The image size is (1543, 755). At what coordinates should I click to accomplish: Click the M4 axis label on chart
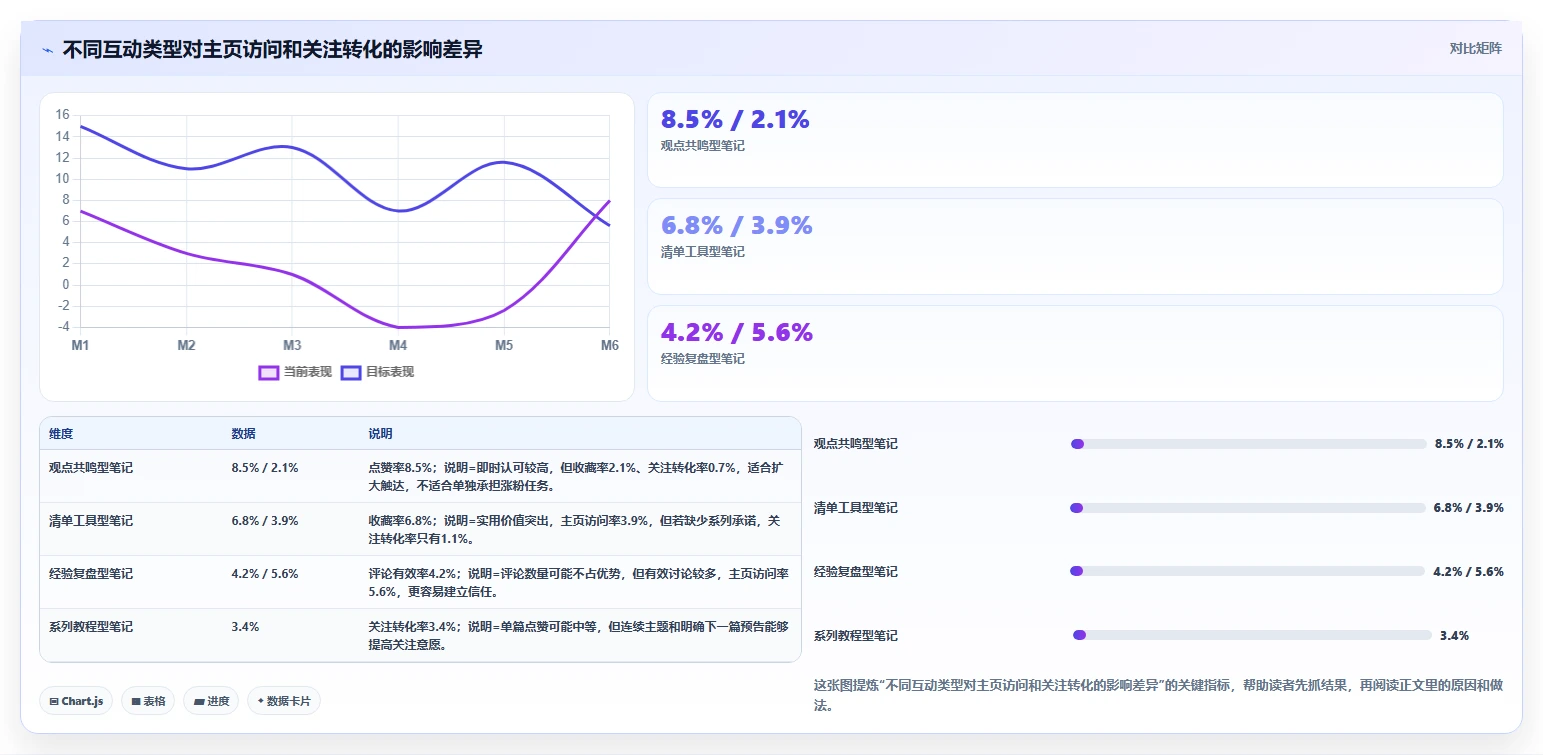click(398, 345)
